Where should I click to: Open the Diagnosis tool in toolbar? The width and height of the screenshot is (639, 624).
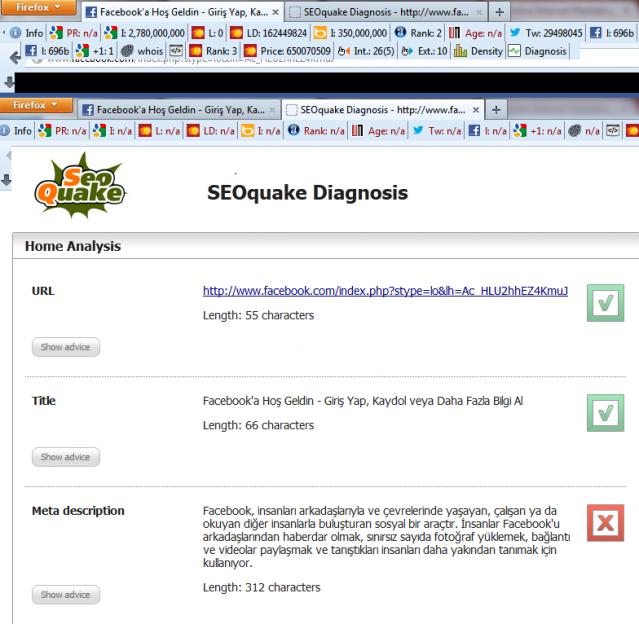coord(537,51)
